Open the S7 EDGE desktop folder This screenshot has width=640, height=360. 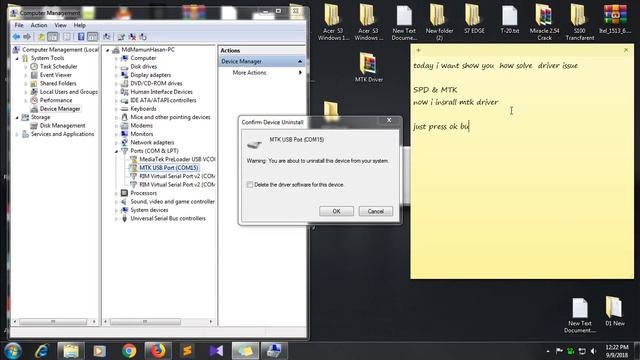click(474, 19)
